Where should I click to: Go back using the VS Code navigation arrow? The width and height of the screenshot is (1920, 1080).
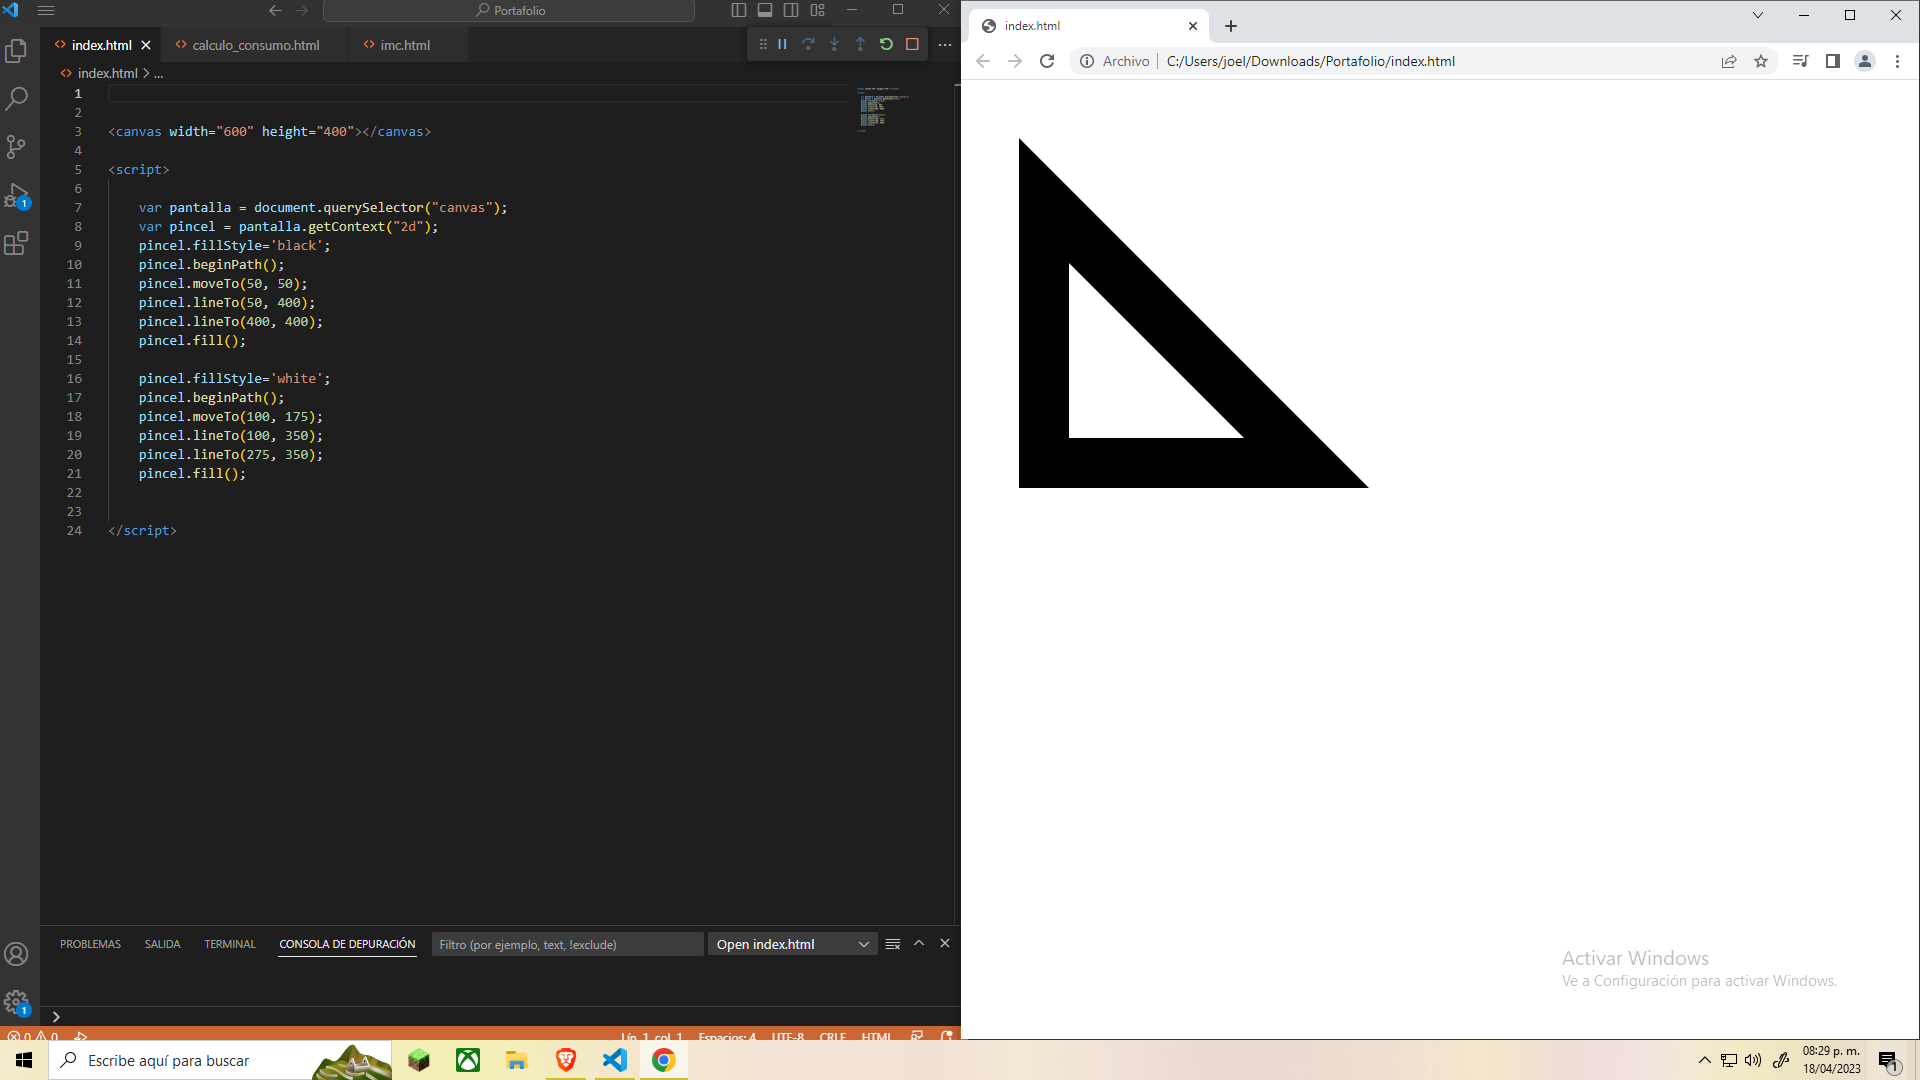coord(275,10)
